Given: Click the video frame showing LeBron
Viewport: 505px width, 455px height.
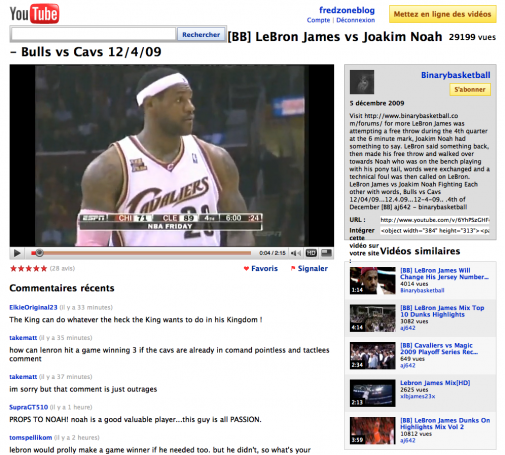Looking at the screenshot, I should click(172, 156).
